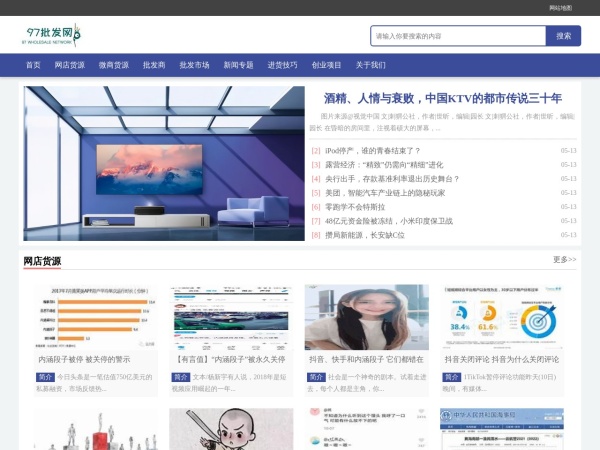This screenshot has height=450, width=600.
Task: Go to the 首页 navigation item
Action: point(33,65)
